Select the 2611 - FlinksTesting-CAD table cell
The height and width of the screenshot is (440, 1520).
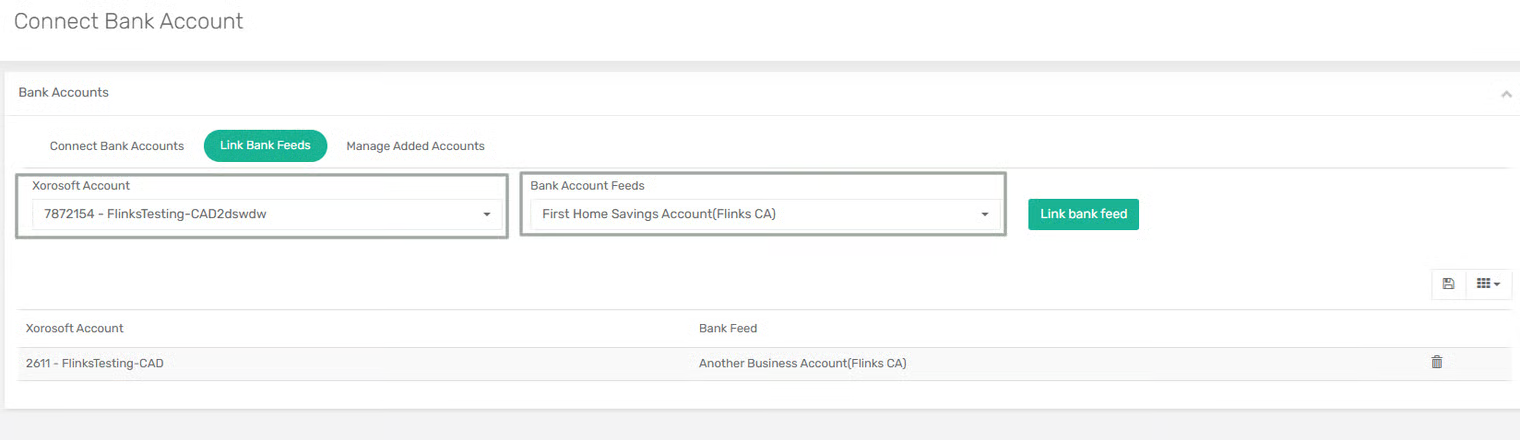click(95, 364)
